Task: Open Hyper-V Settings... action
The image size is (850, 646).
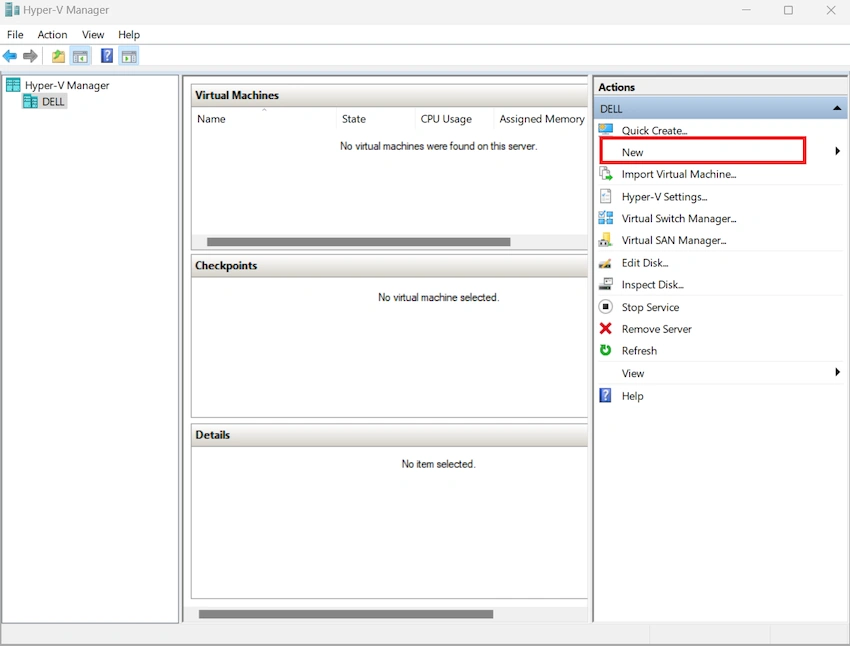Action: click(x=664, y=197)
